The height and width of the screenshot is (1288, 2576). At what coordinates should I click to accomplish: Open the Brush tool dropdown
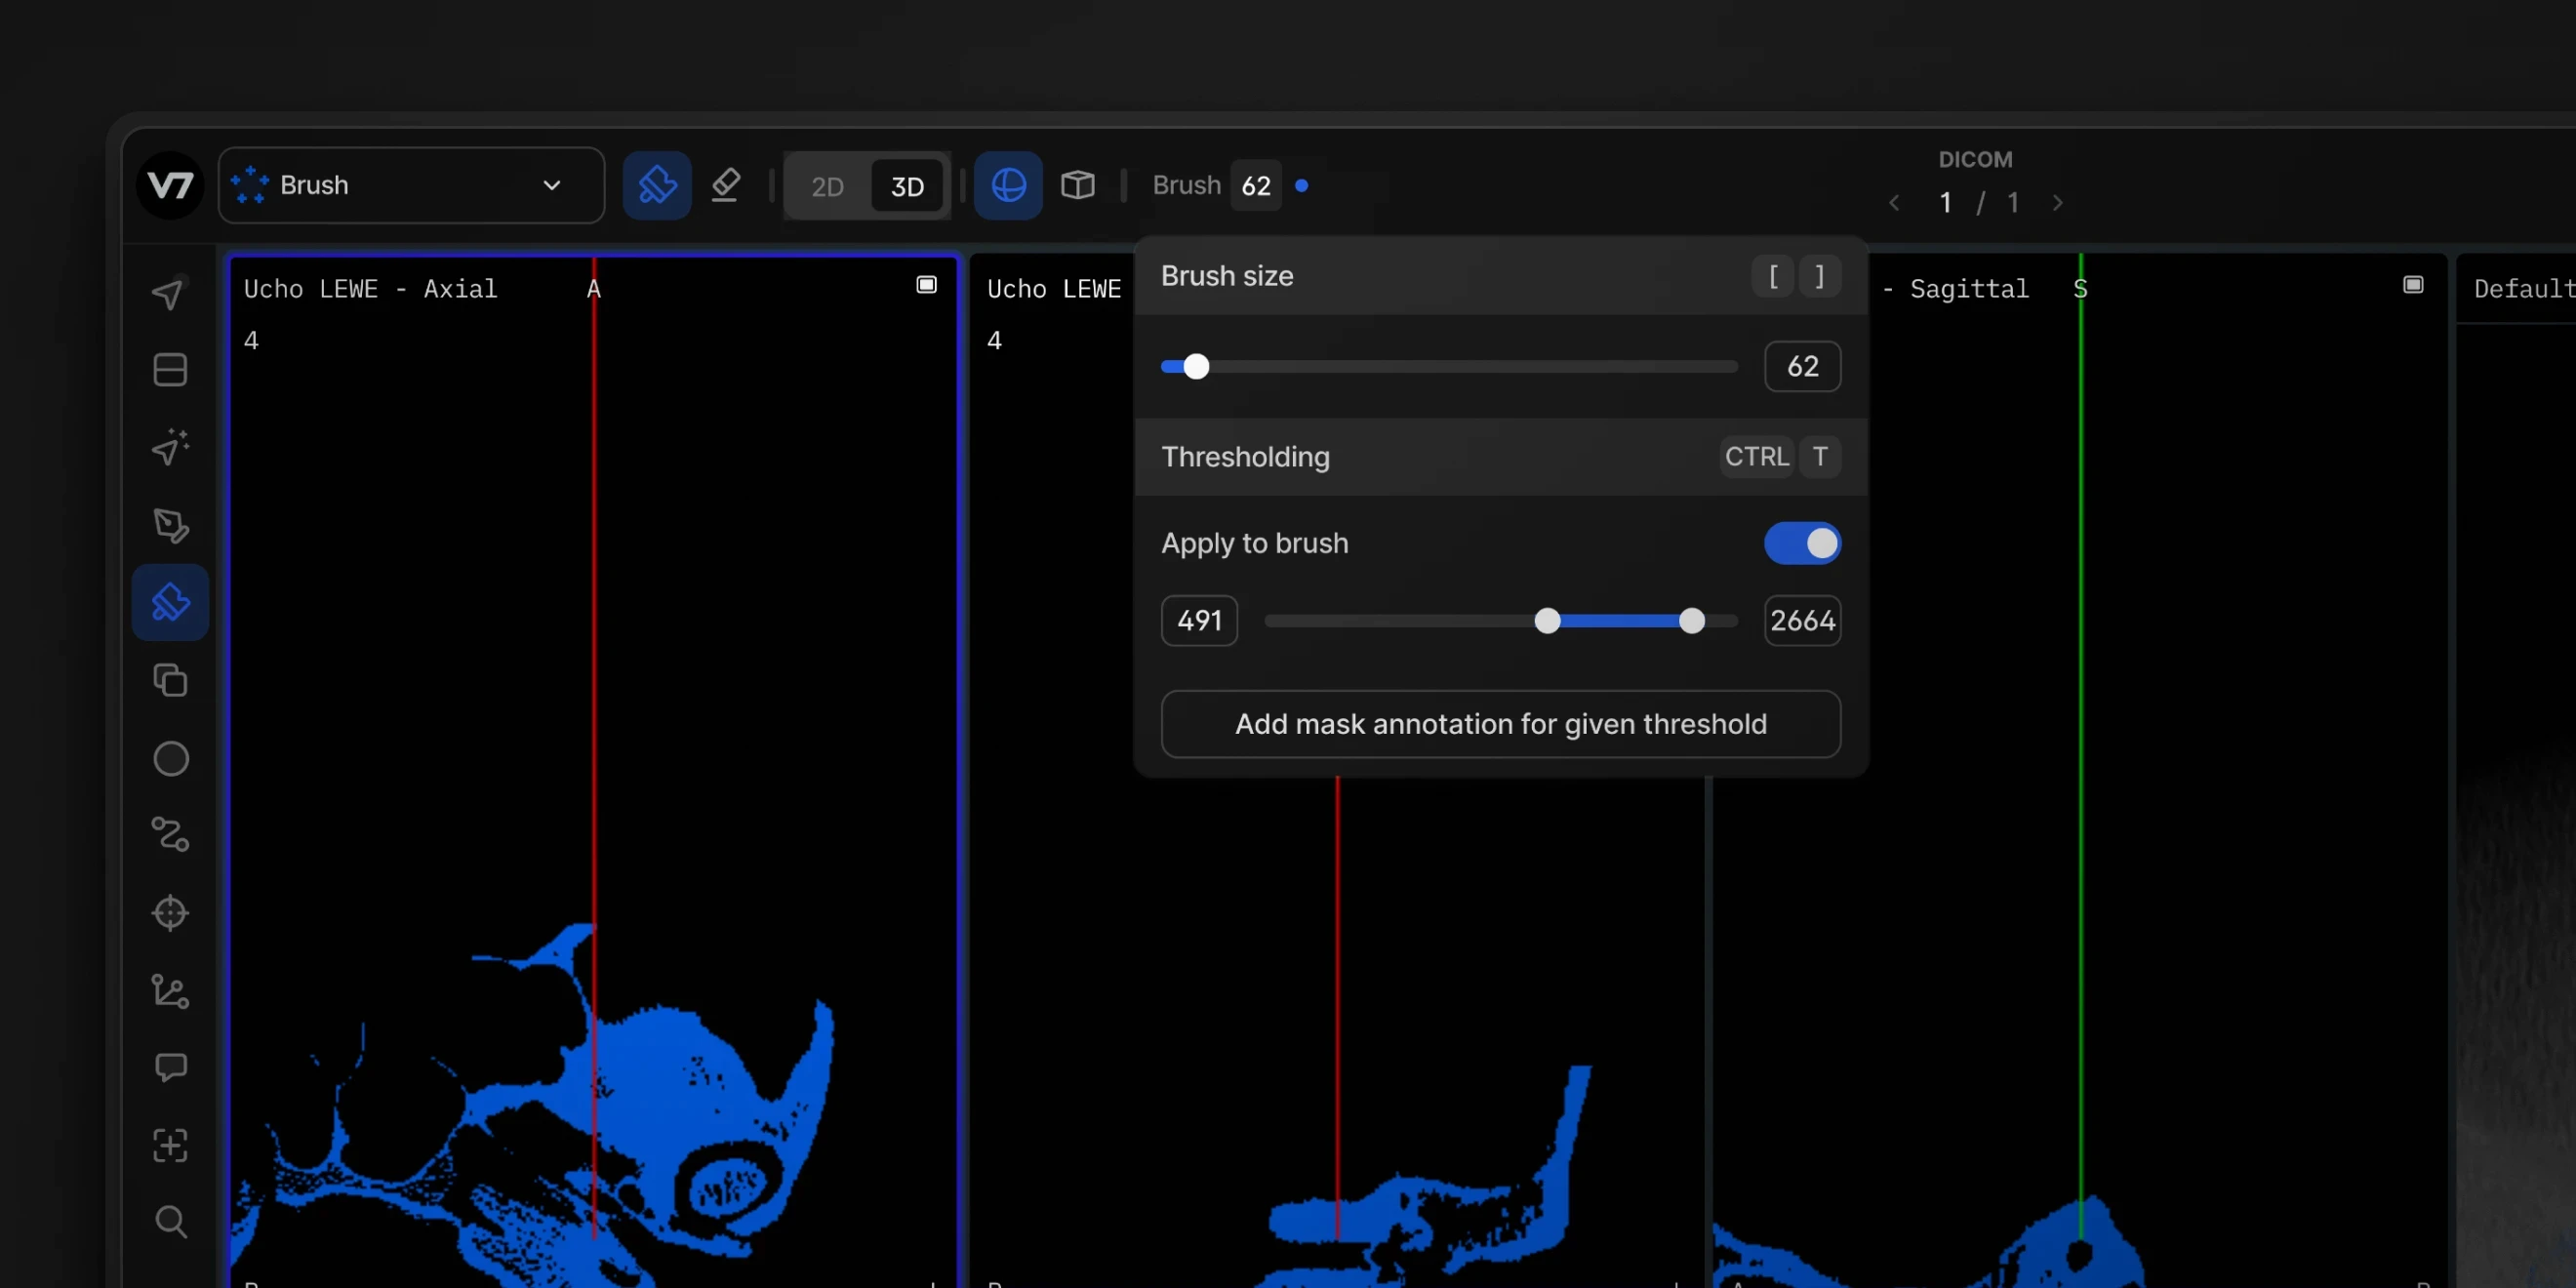[410, 185]
